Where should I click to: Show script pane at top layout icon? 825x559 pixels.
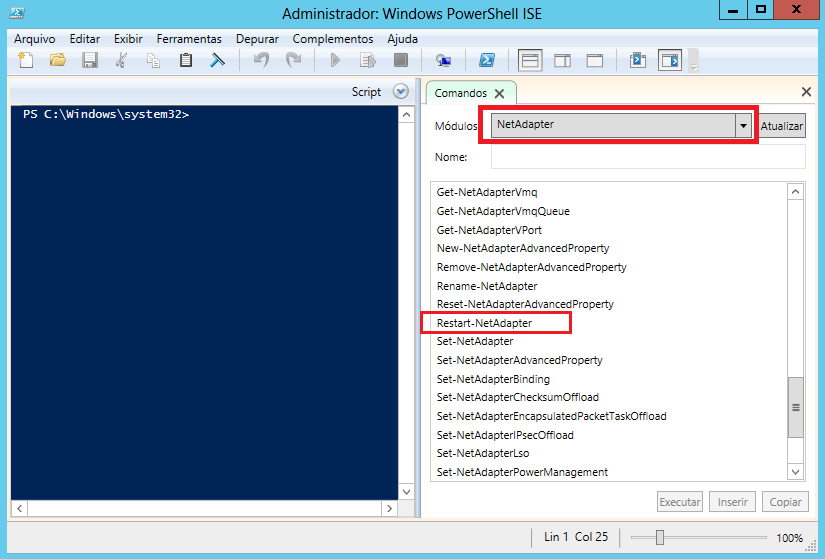[x=530, y=61]
